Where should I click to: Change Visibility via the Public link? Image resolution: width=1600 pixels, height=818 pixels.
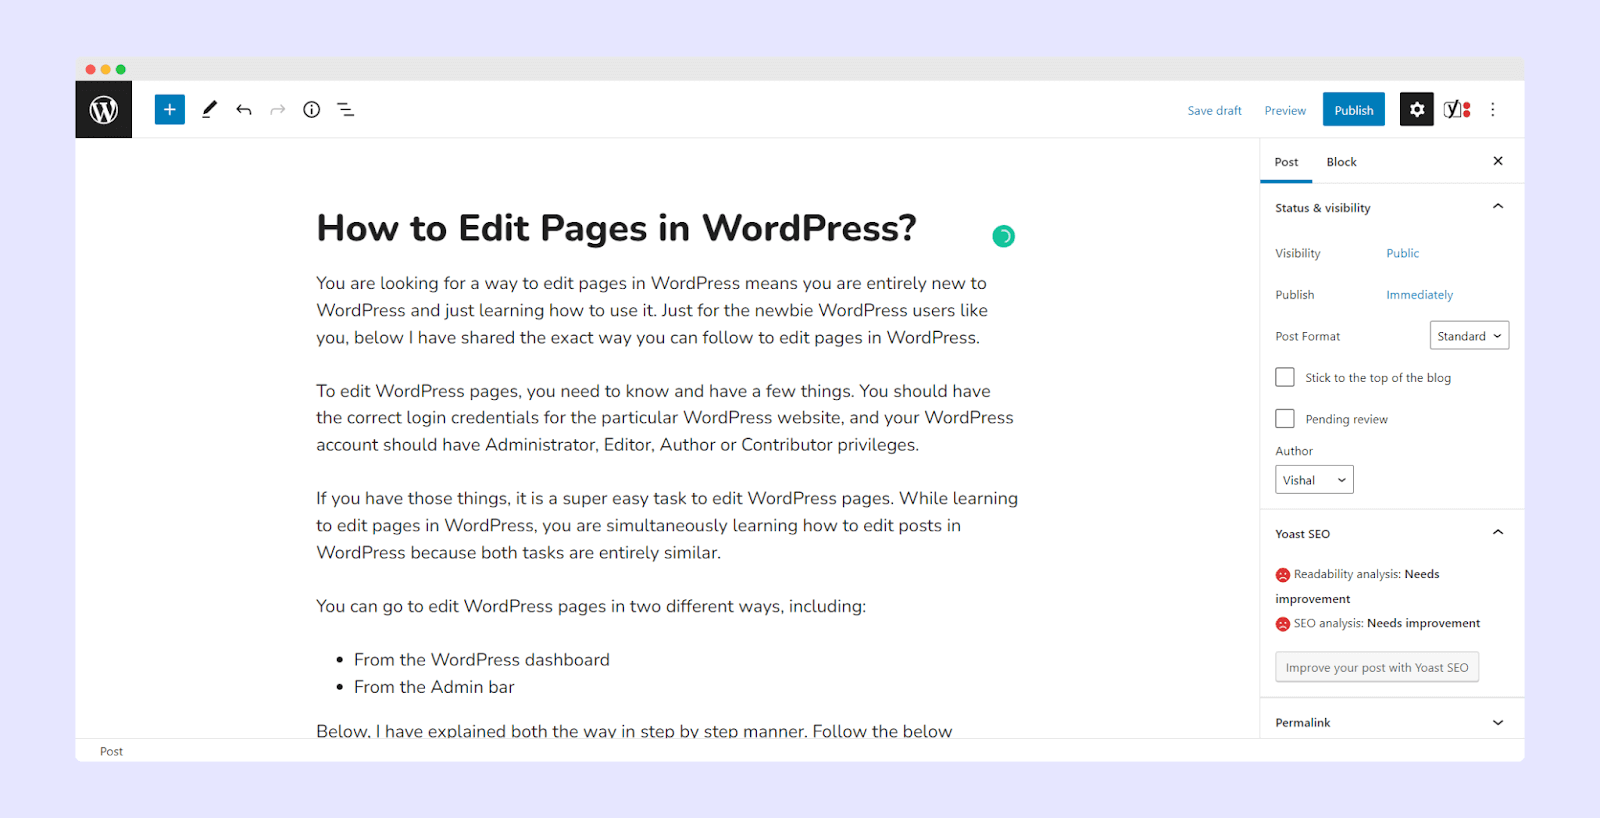(1402, 253)
